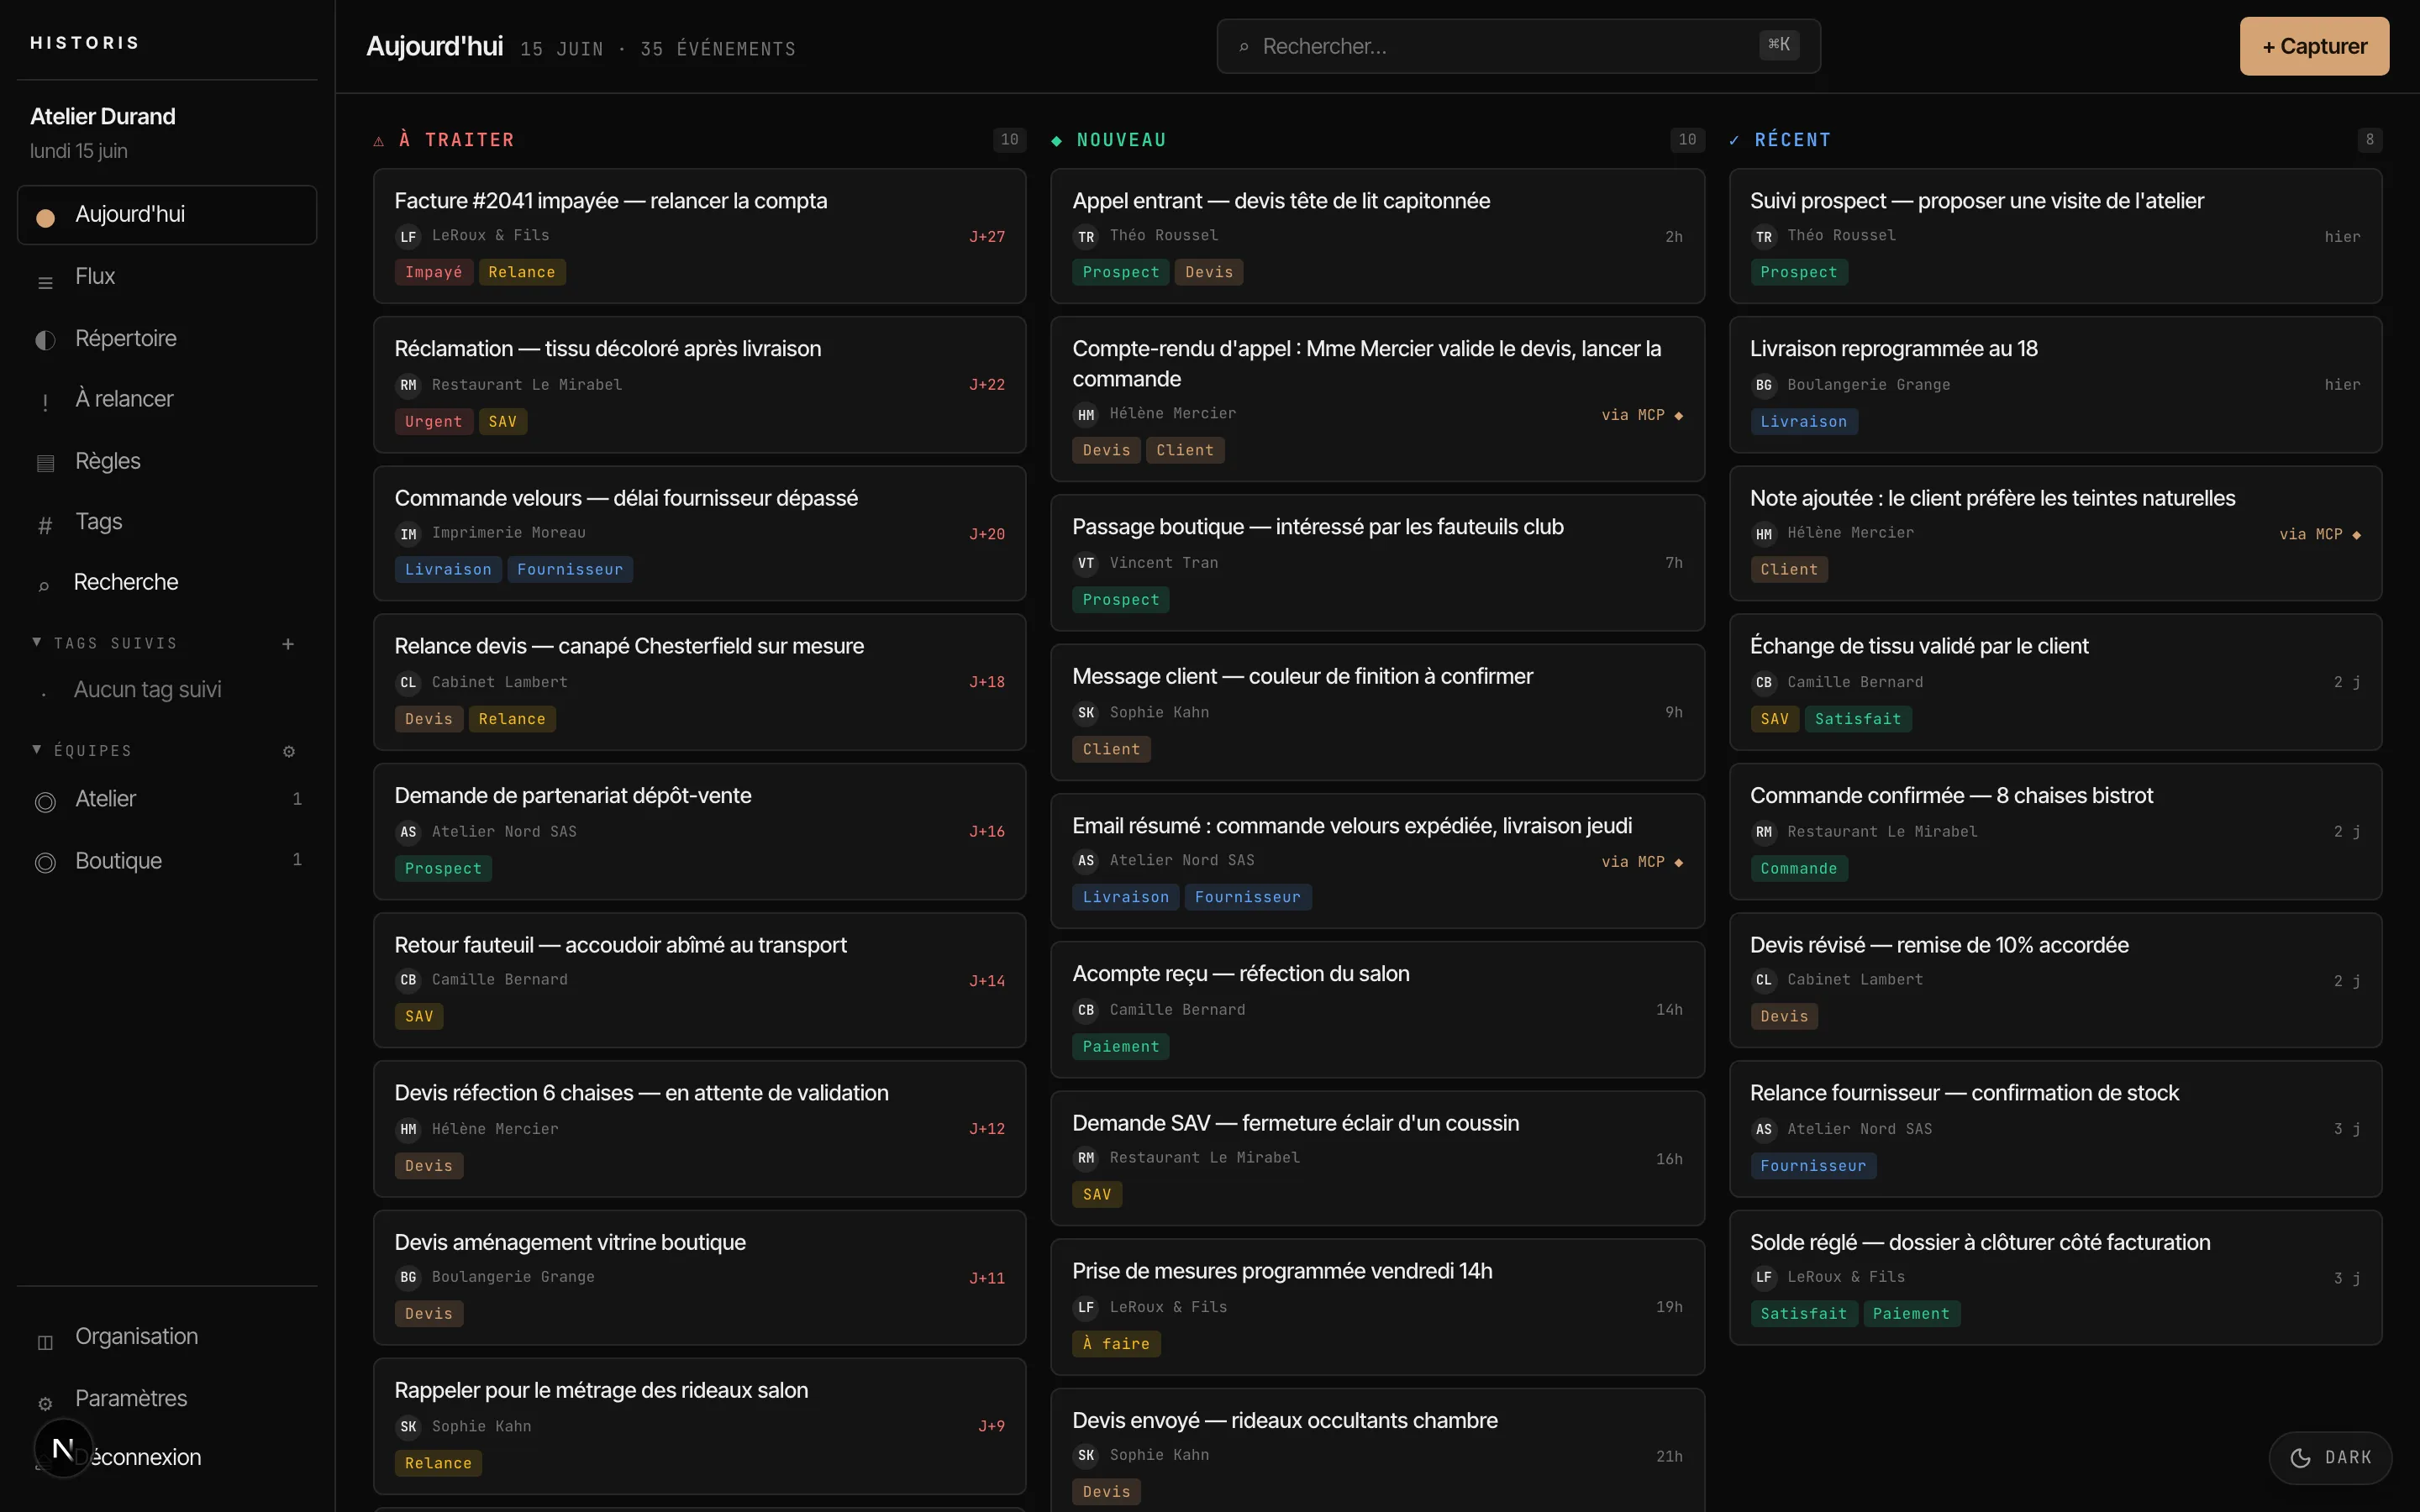Click Atelier Durand workspace name
The height and width of the screenshot is (1512, 2420).
click(103, 116)
